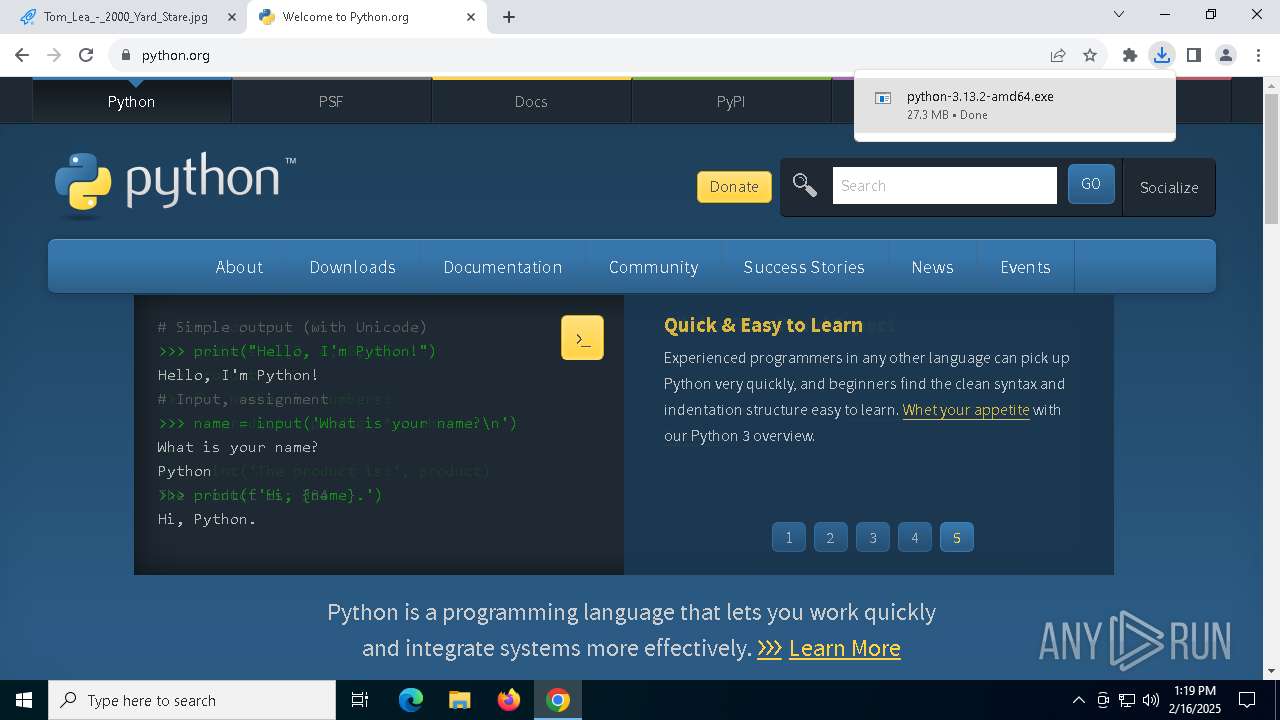Close the Welcome to Python.org tab
The height and width of the screenshot is (720, 1280).
(x=470, y=17)
